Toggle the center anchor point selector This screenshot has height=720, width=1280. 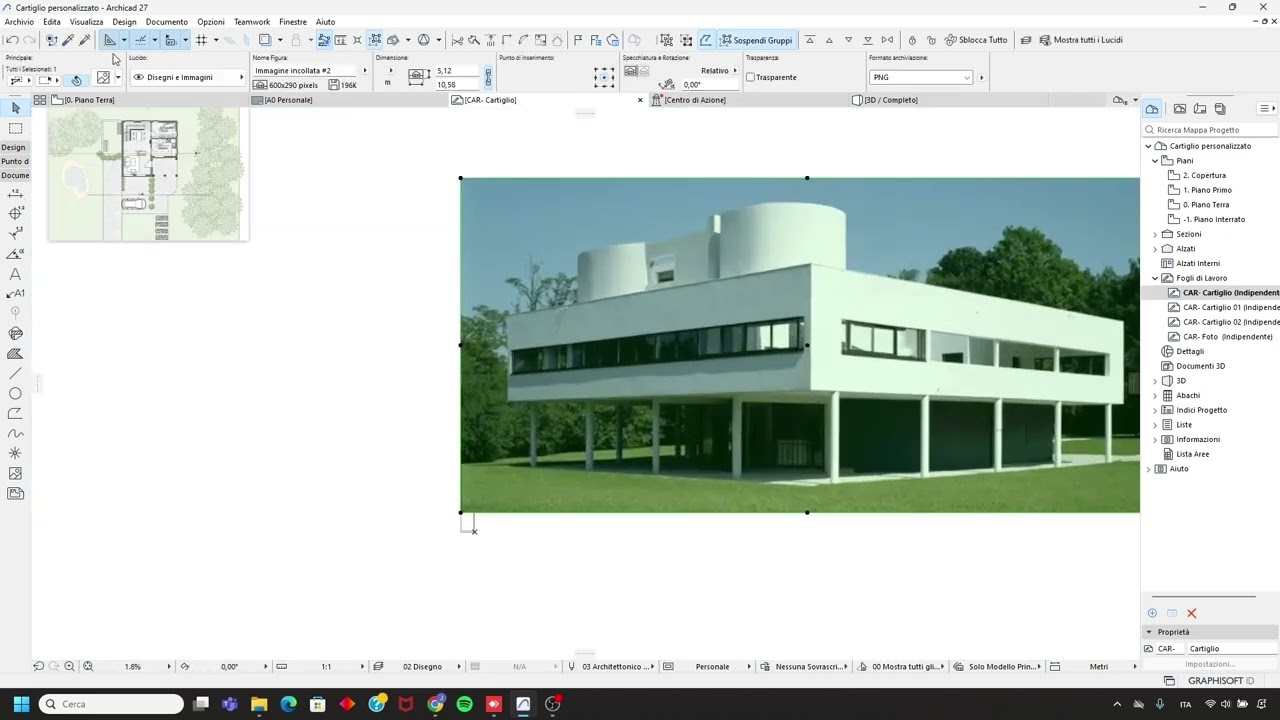[604, 78]
